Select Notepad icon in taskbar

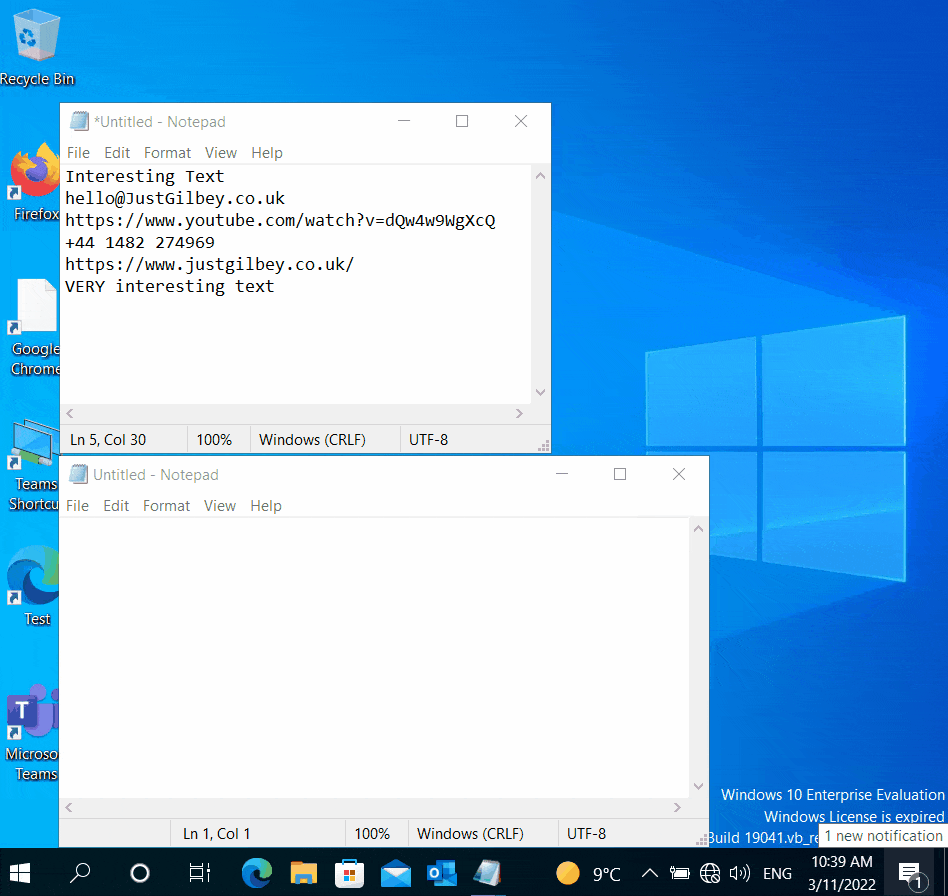488,873
